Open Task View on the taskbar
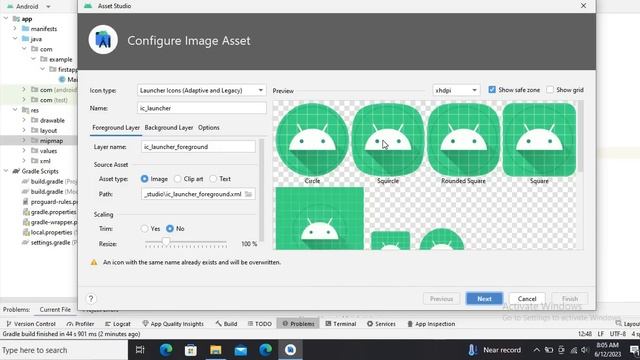This screenshot has width=640, height=360. pos(140,350)
